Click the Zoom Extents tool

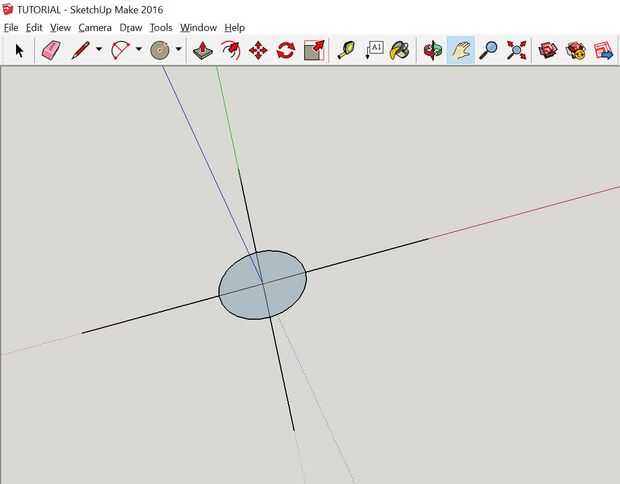tap(516, 51)
